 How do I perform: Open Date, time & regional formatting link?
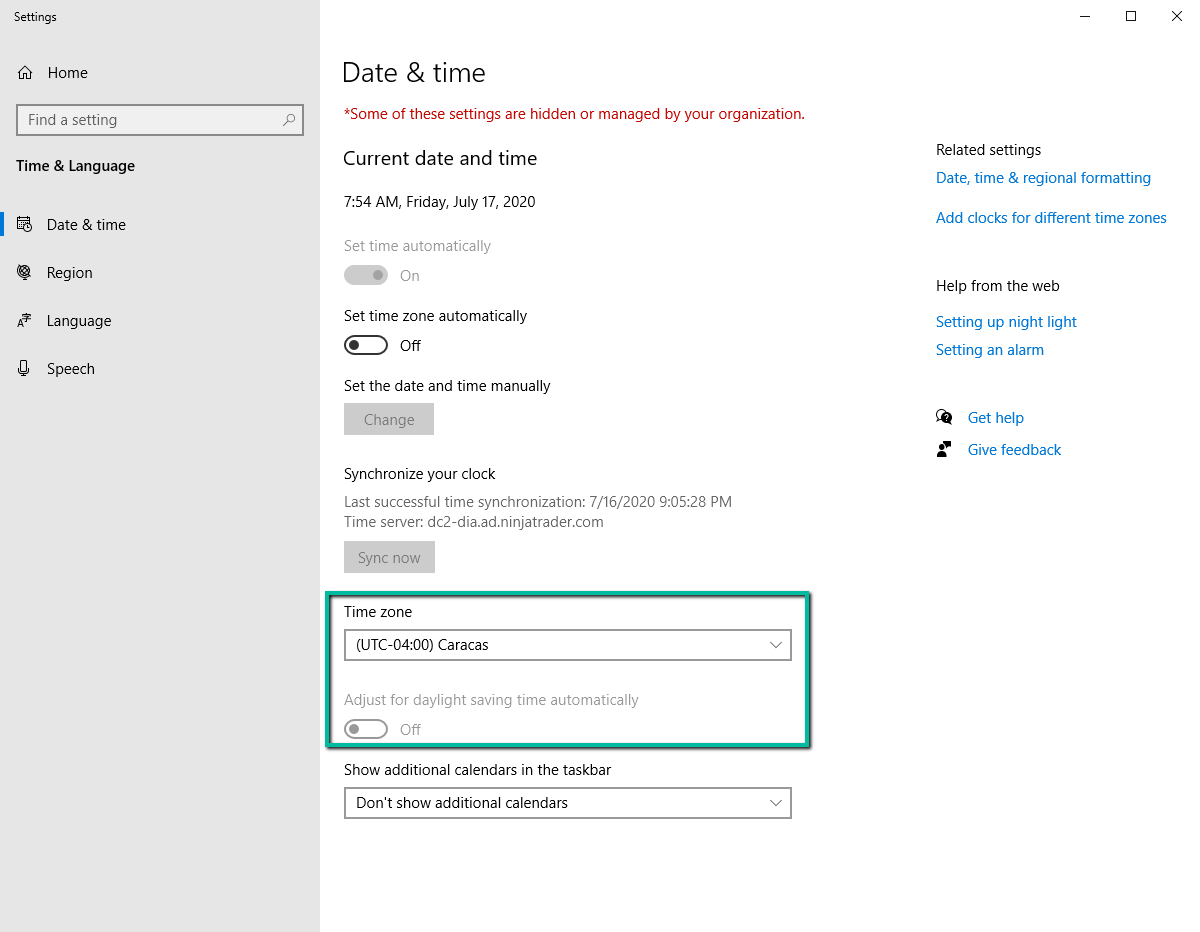click(1043, 178)
